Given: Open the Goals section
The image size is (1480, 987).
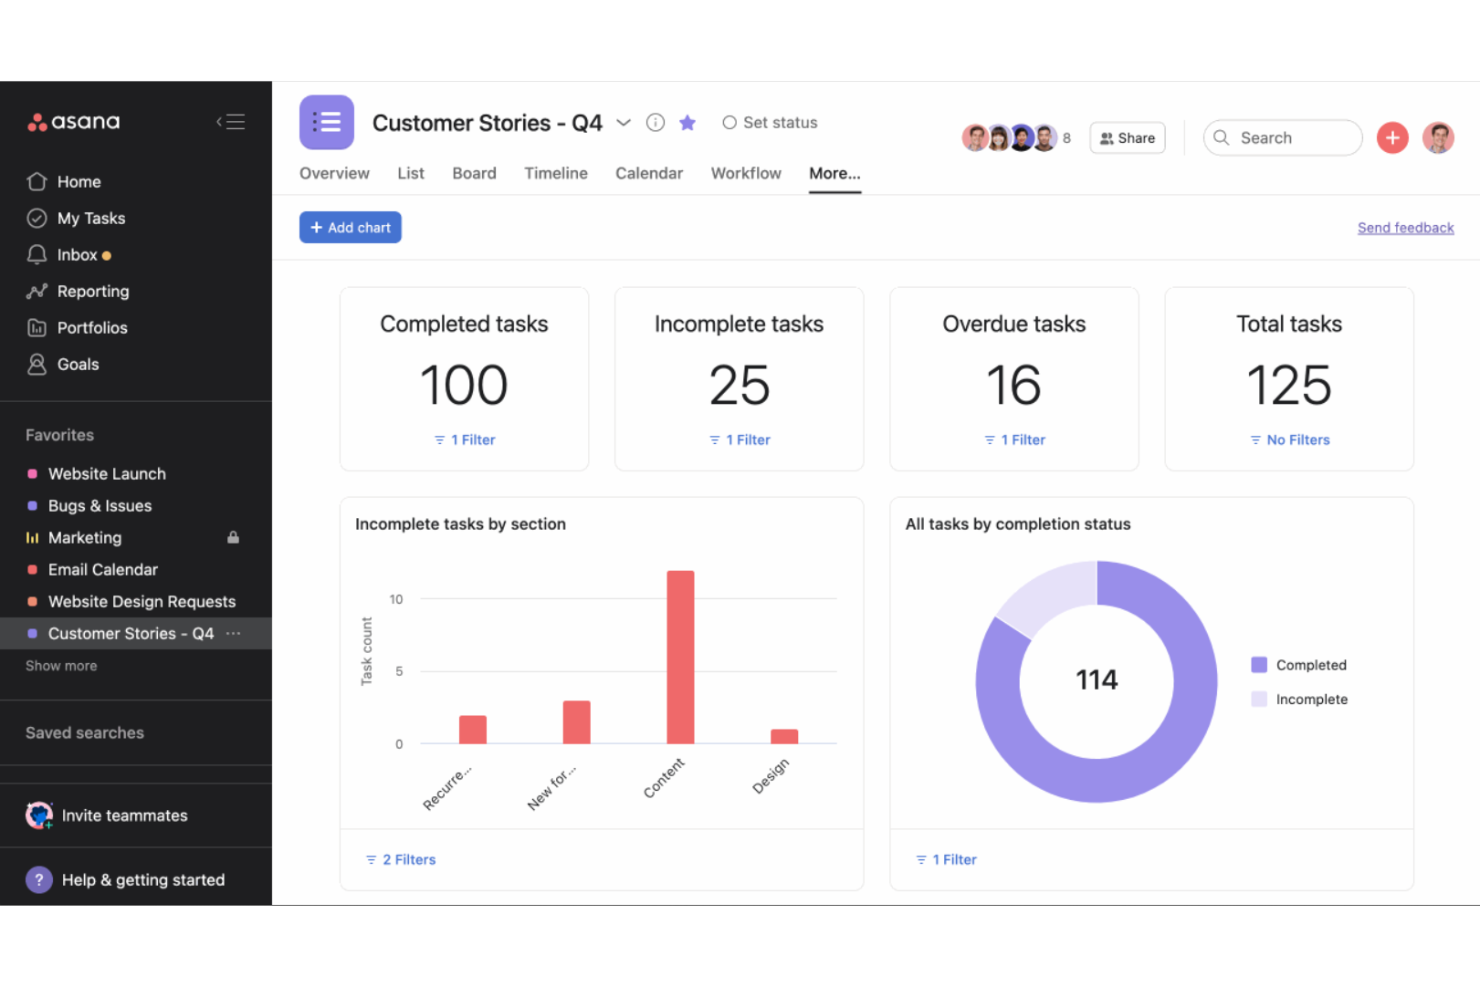Looking at the screenshot, I should click(78, 364).
